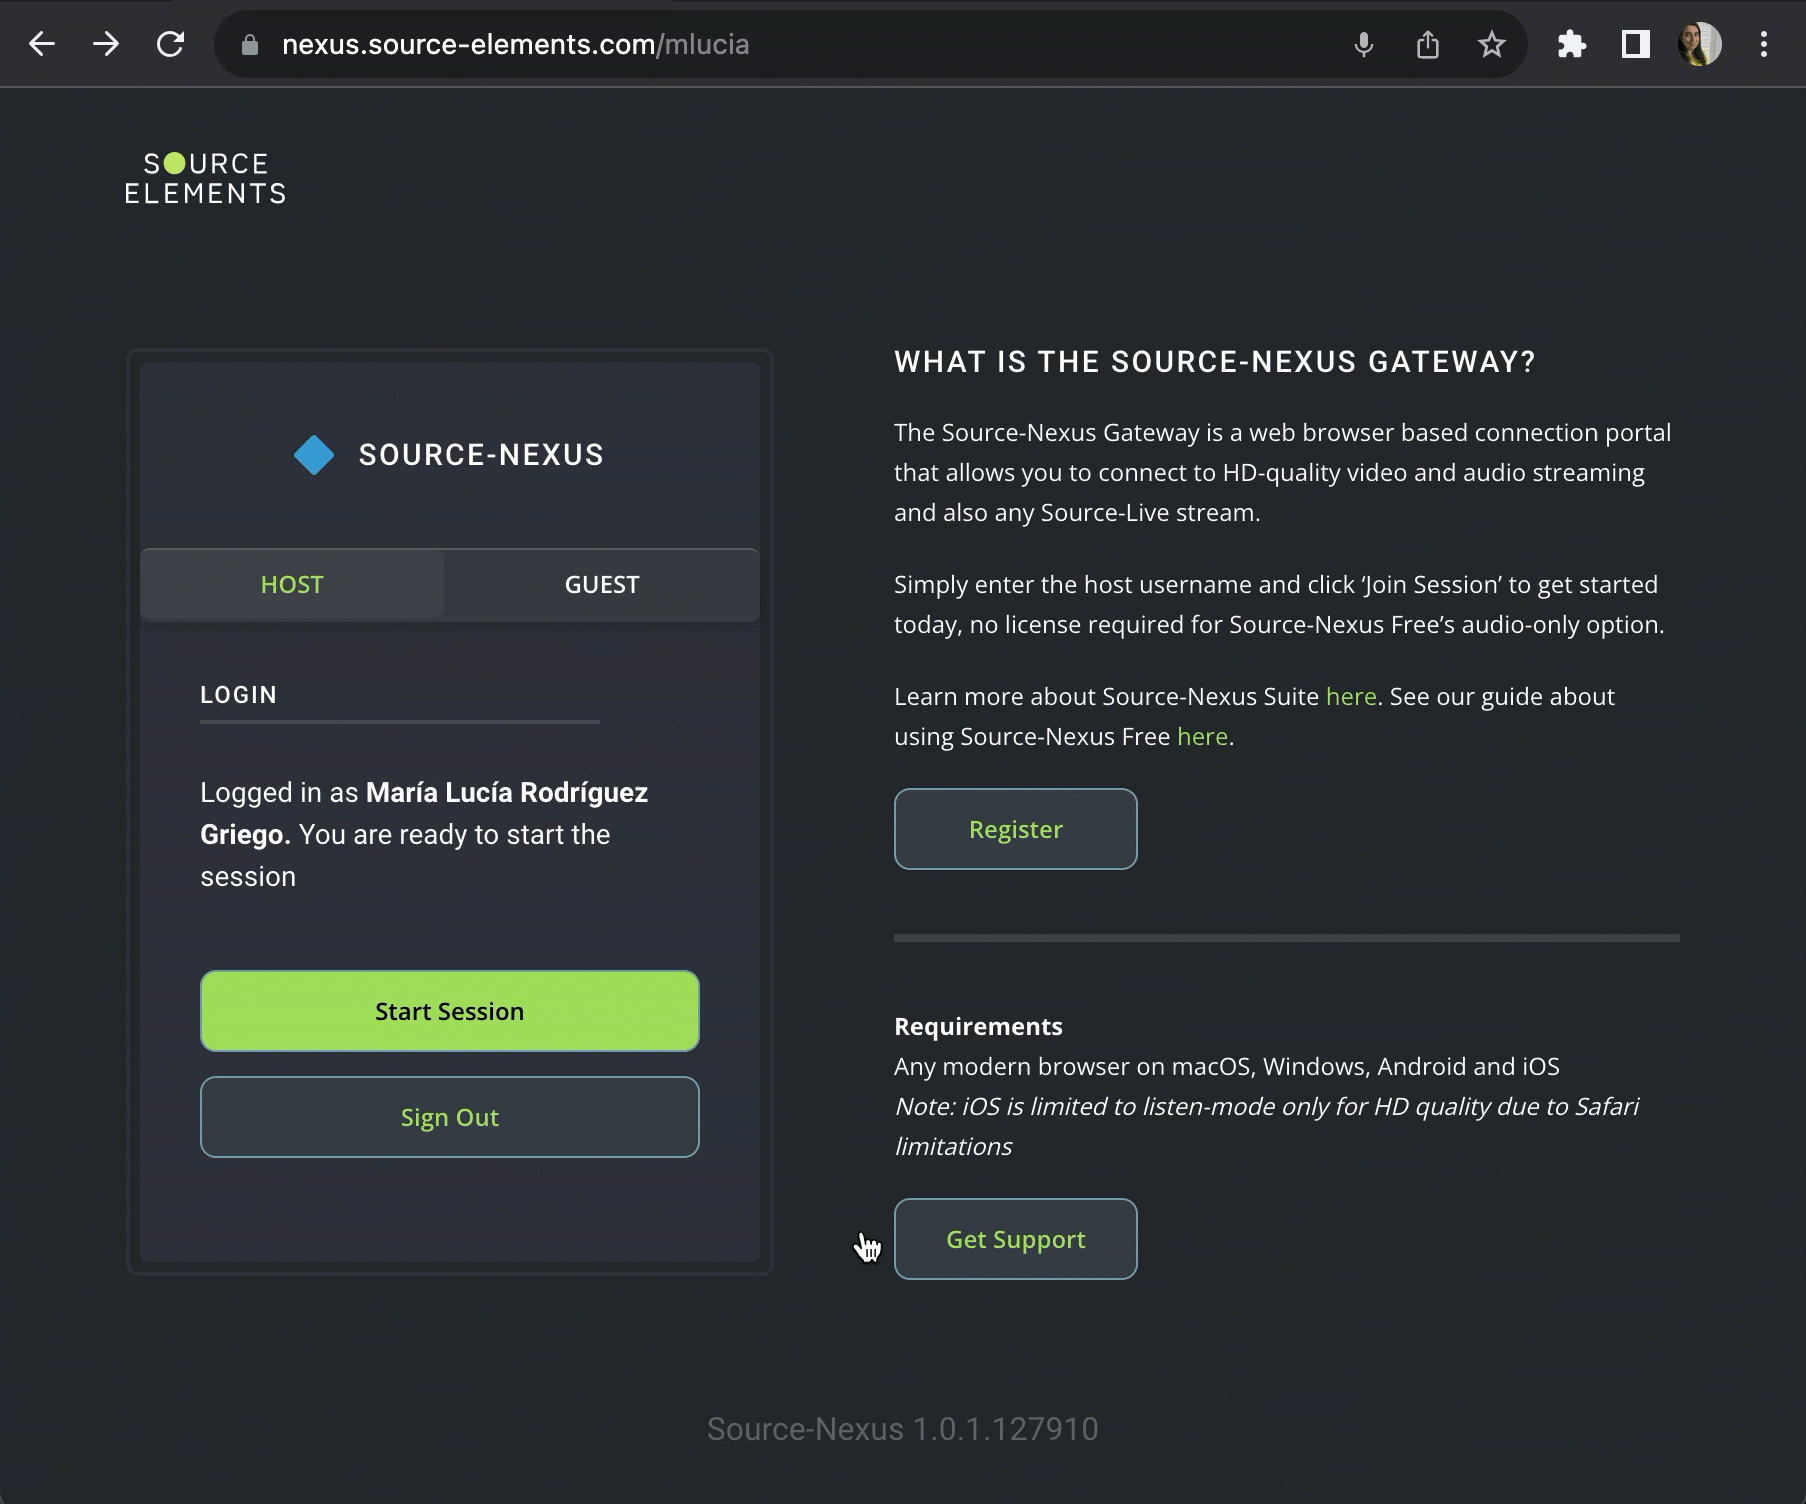Switch to the HOST tab
This screenshot has width=1806, height=1504.
[x=292, y=585]
